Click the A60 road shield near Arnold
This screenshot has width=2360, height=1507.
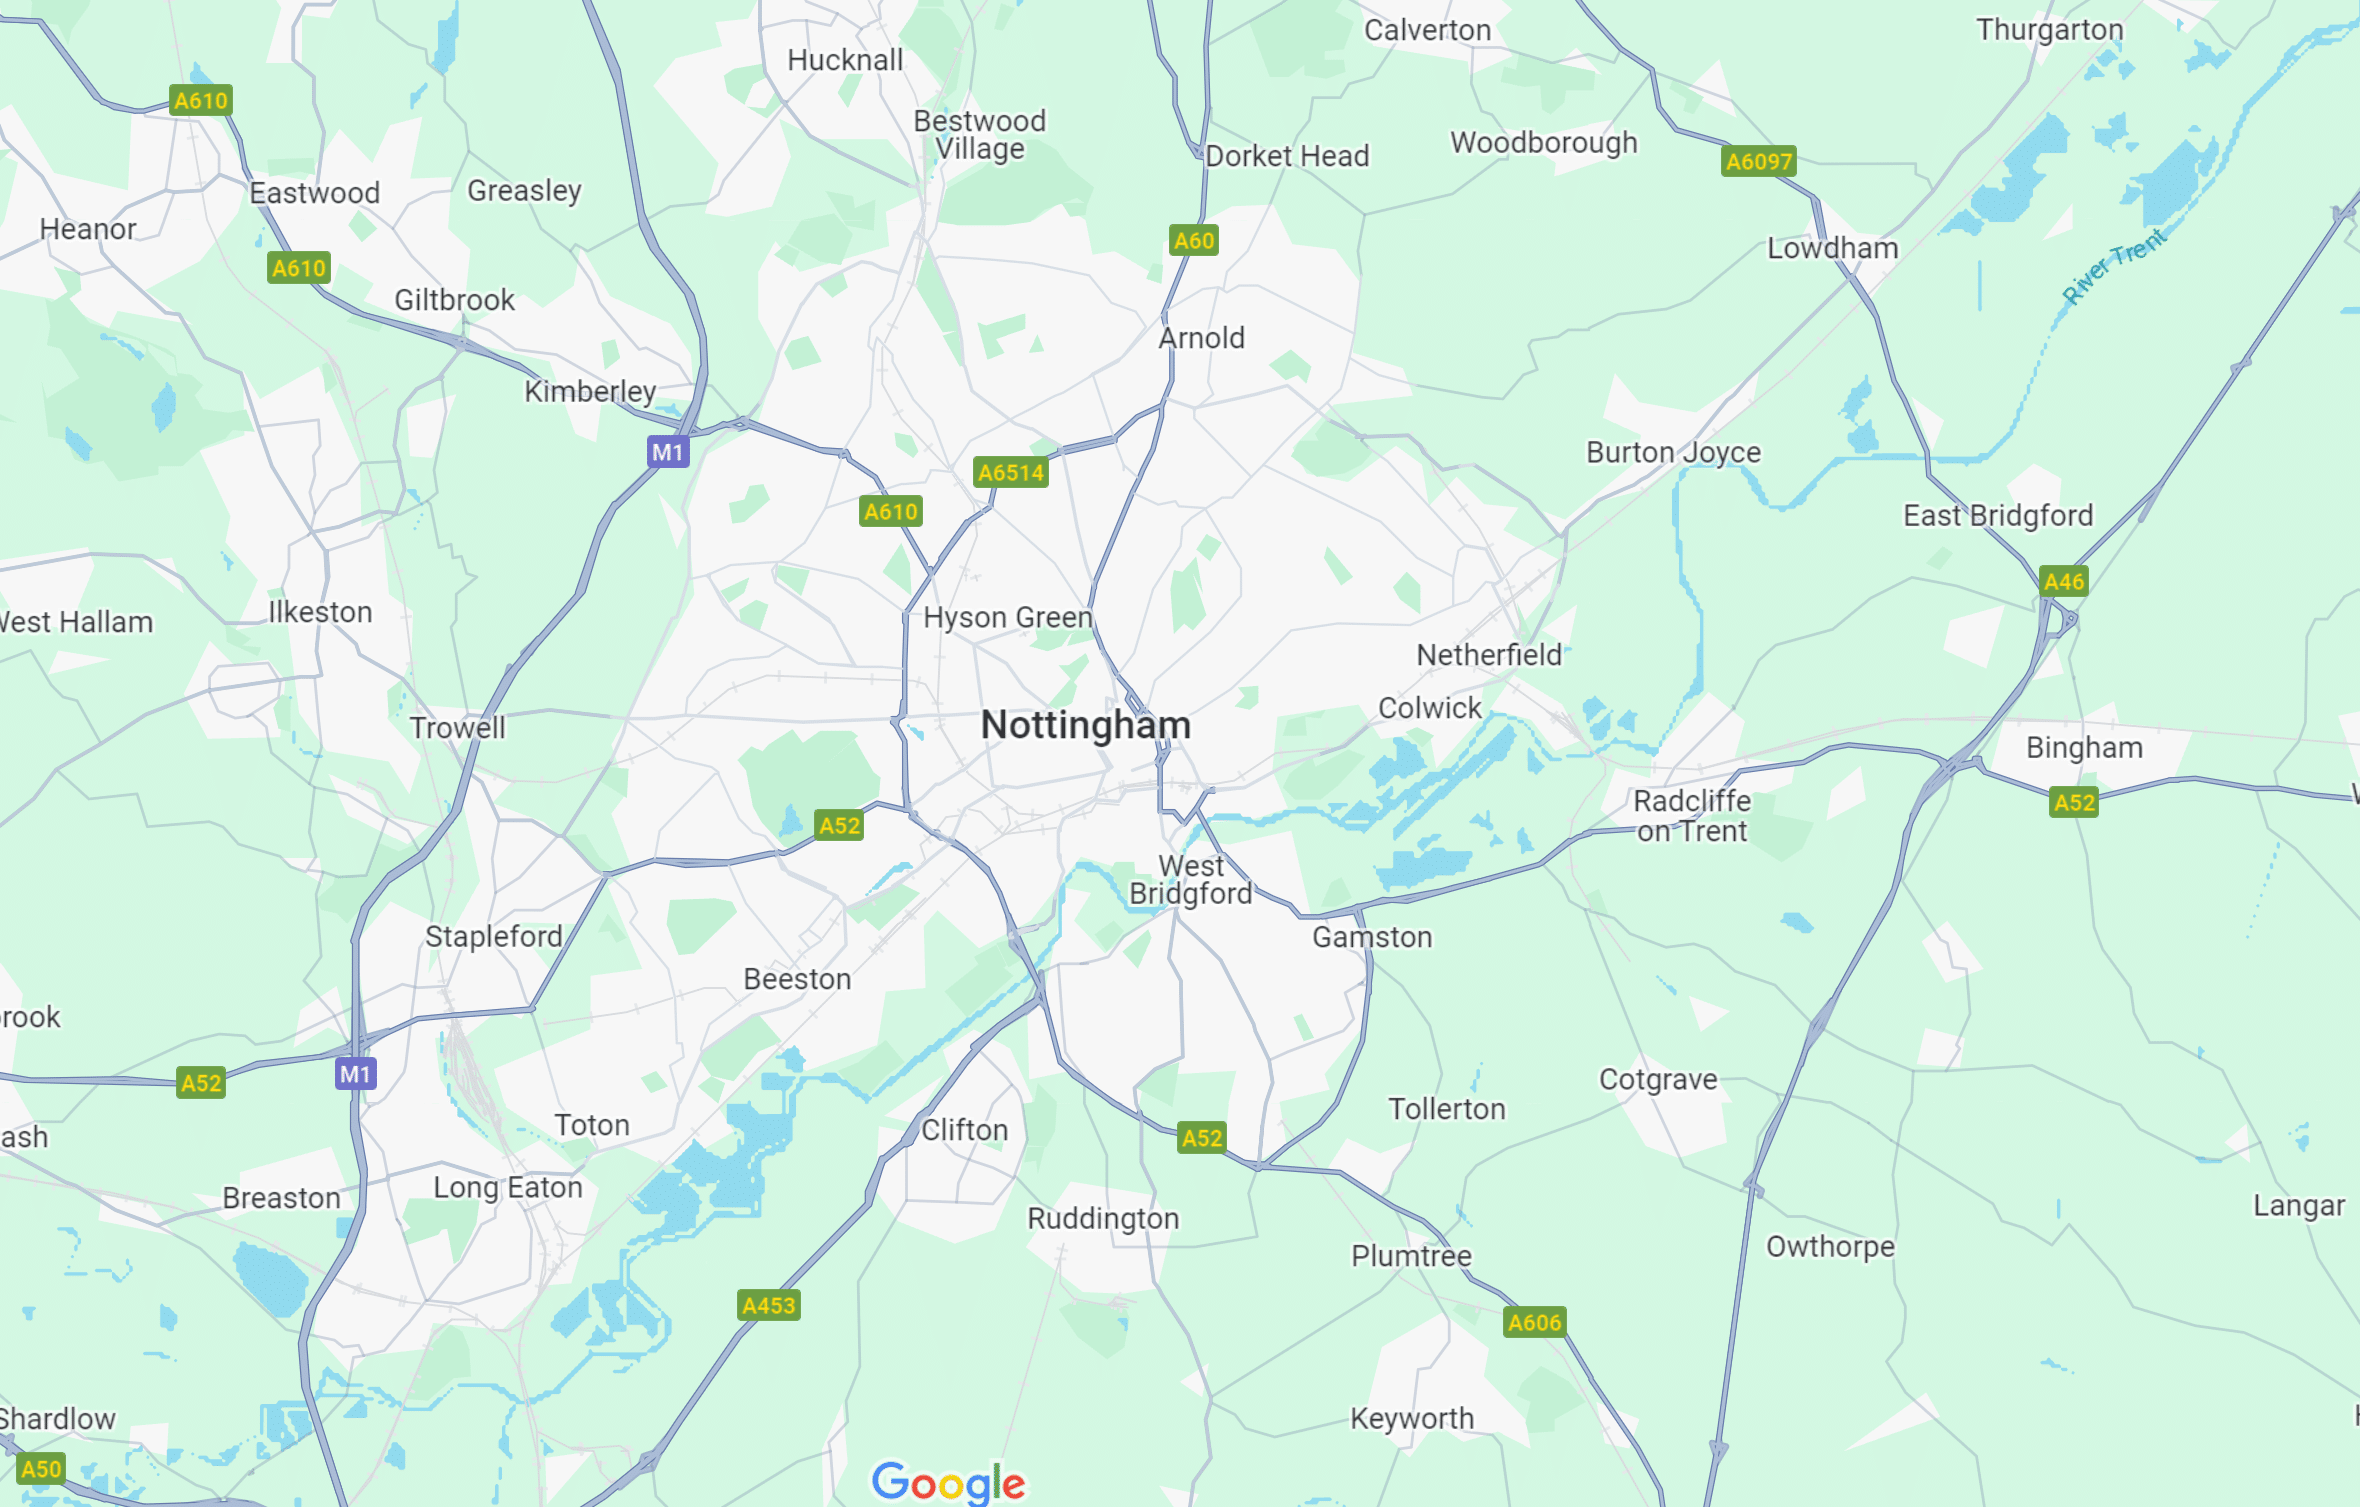click(x=1194, y=240)
